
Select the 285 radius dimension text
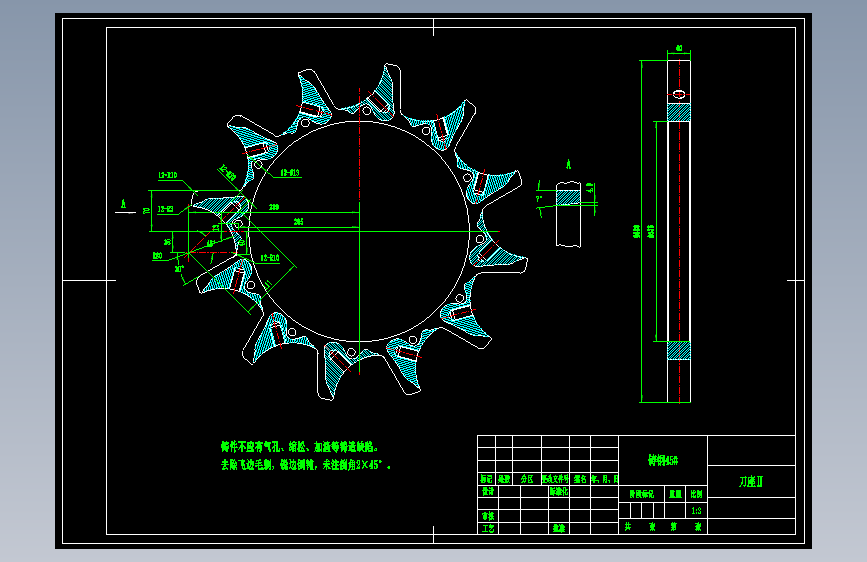click(298, 222)
